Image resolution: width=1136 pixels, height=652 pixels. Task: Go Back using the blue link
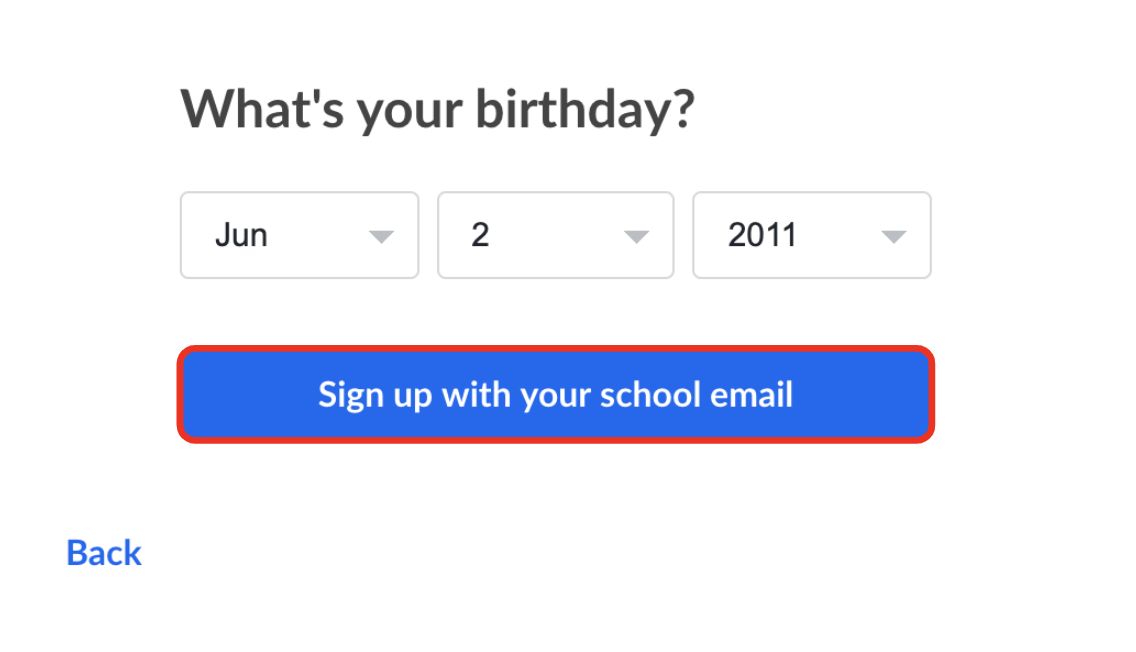[x=104, y=553]
